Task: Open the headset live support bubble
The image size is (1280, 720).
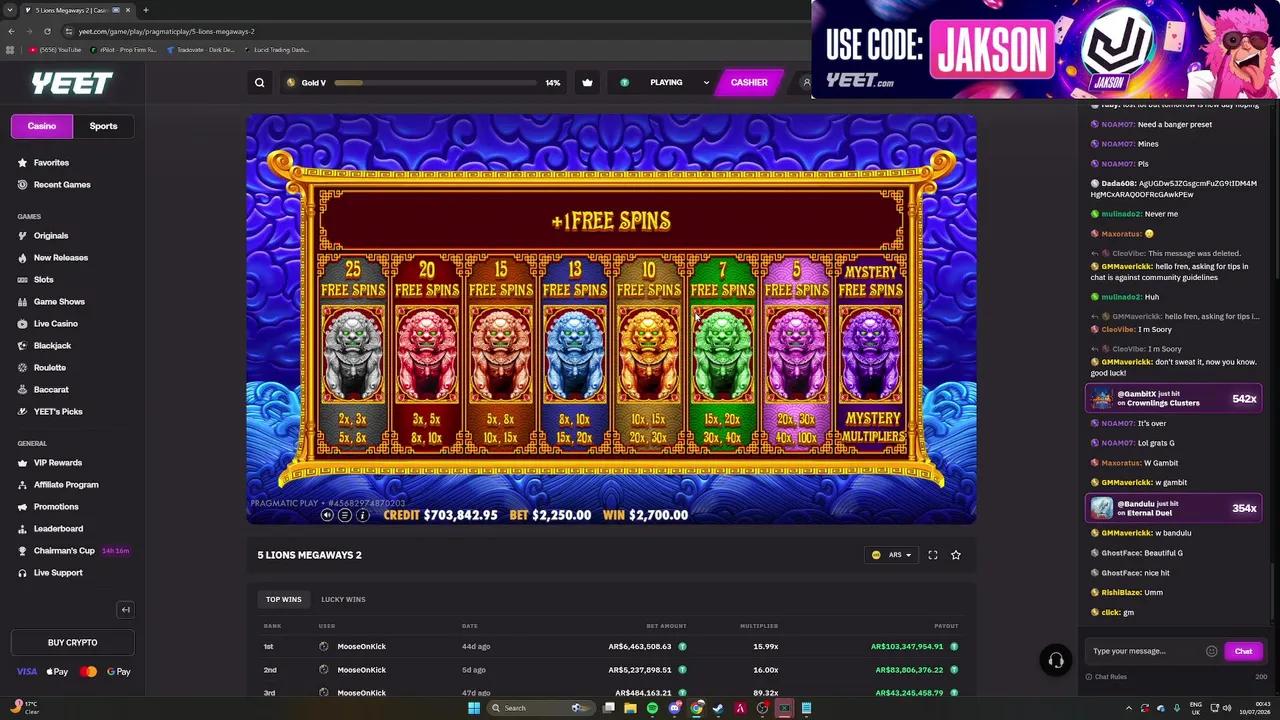Action: tap(1055, 660)
